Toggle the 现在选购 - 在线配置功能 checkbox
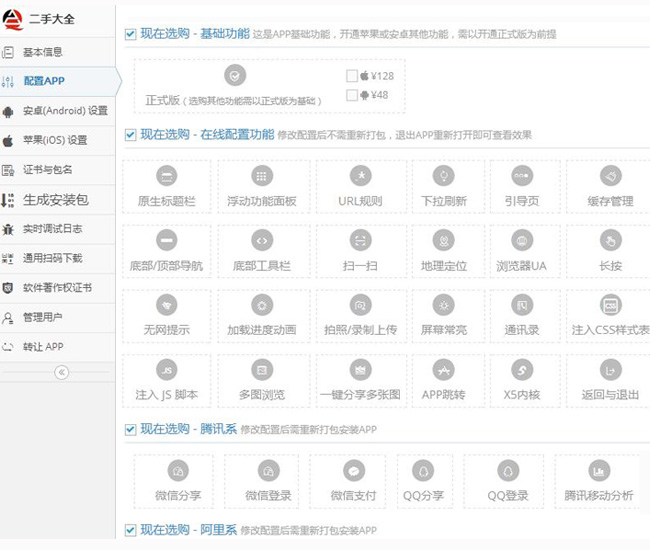The height and width of the screenshot is (550, 650). click(130, 135)
